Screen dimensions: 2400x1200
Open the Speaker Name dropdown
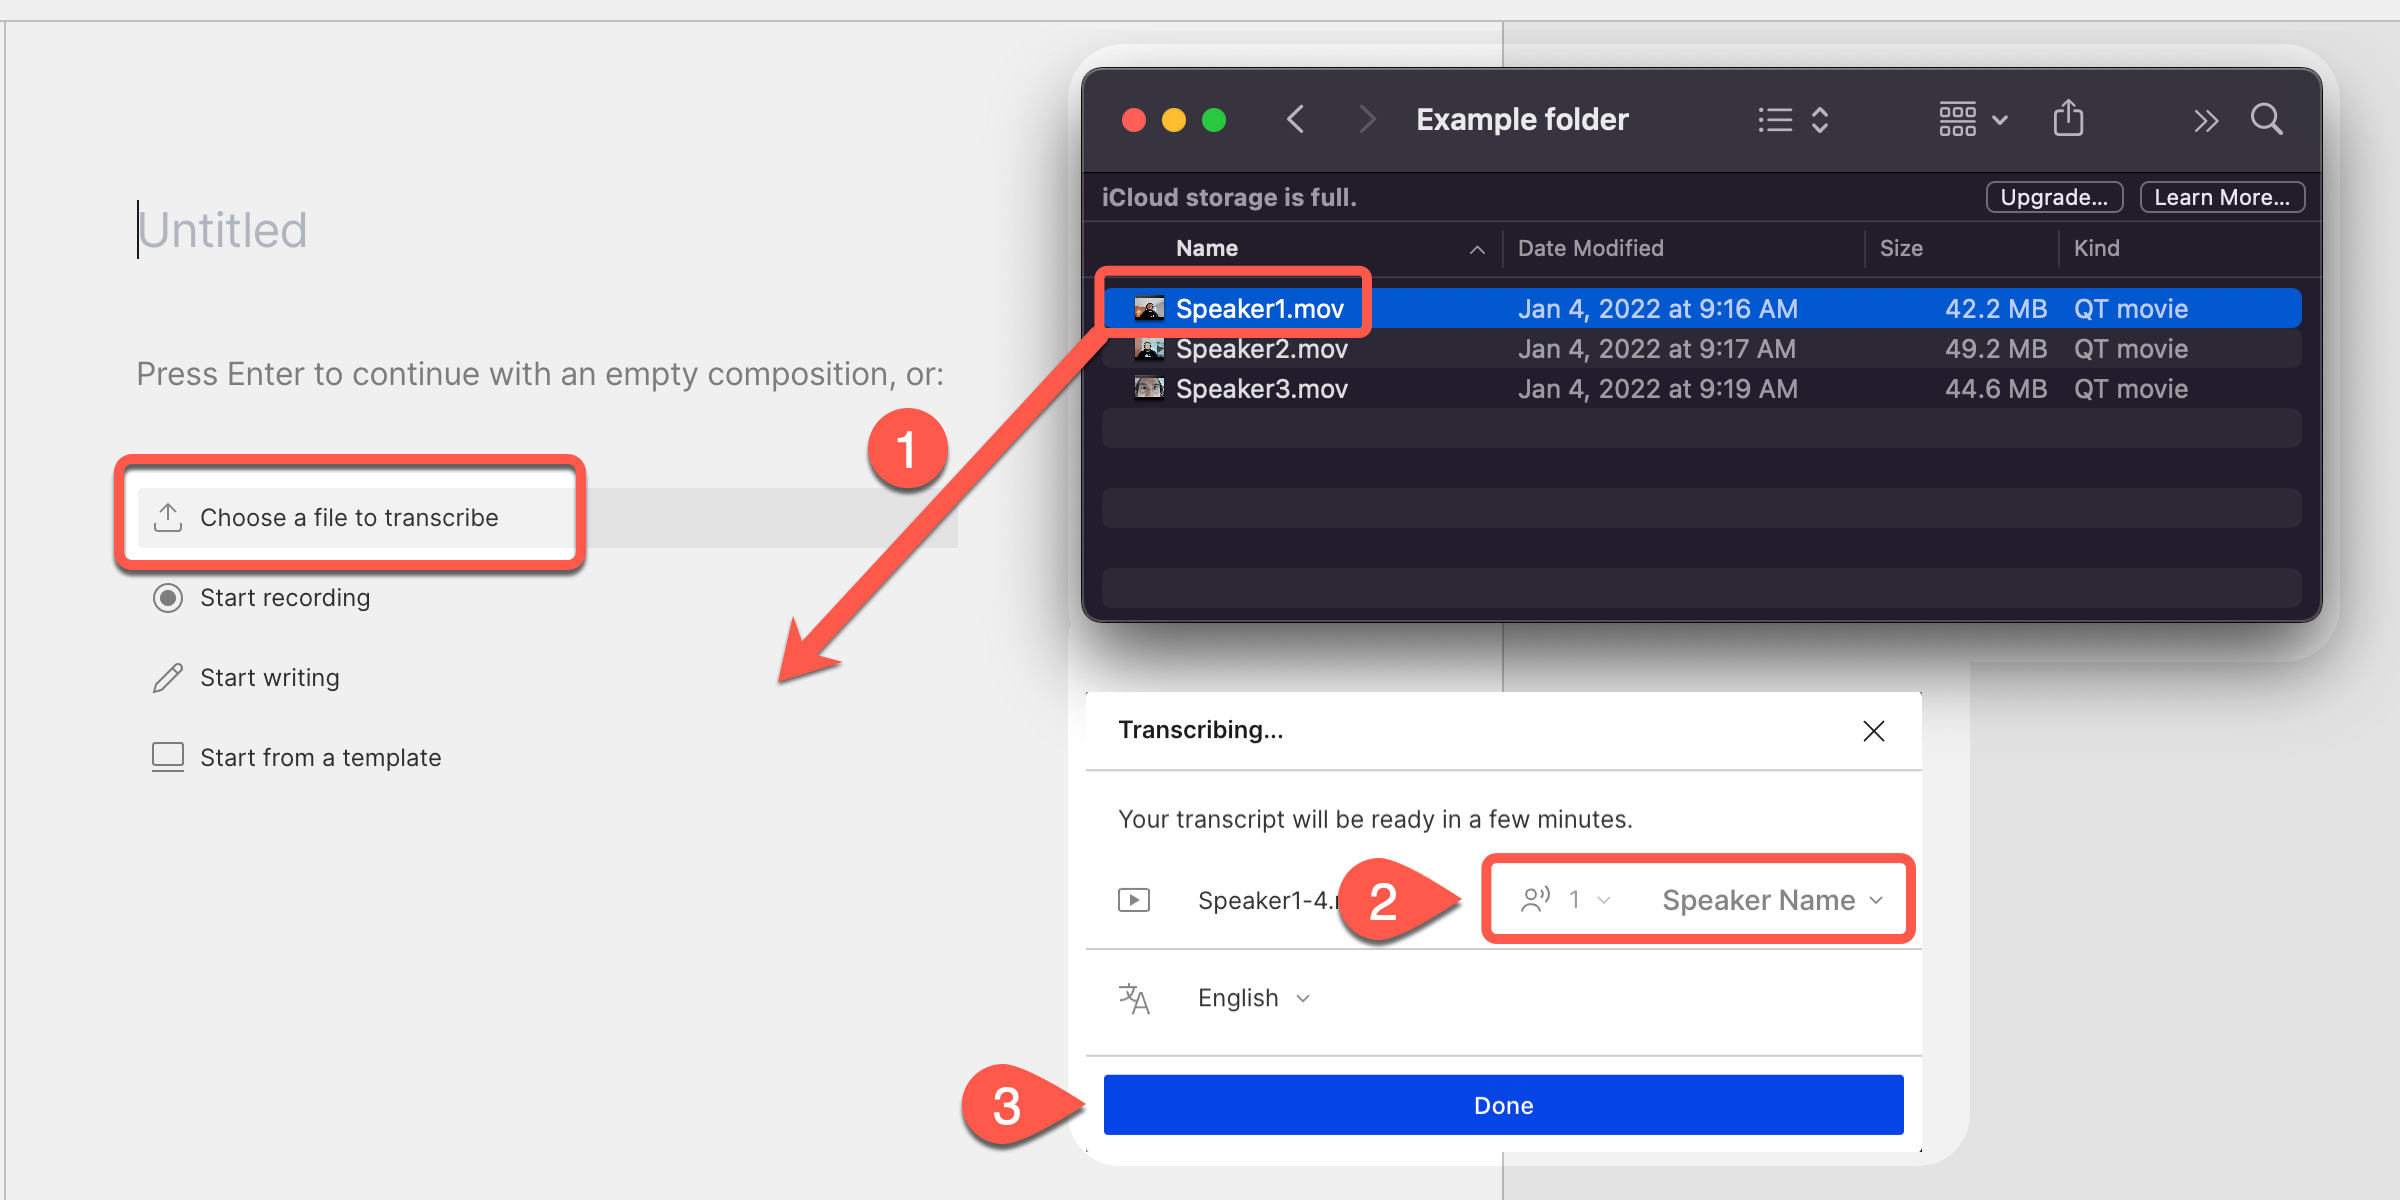coord(1773,900)
